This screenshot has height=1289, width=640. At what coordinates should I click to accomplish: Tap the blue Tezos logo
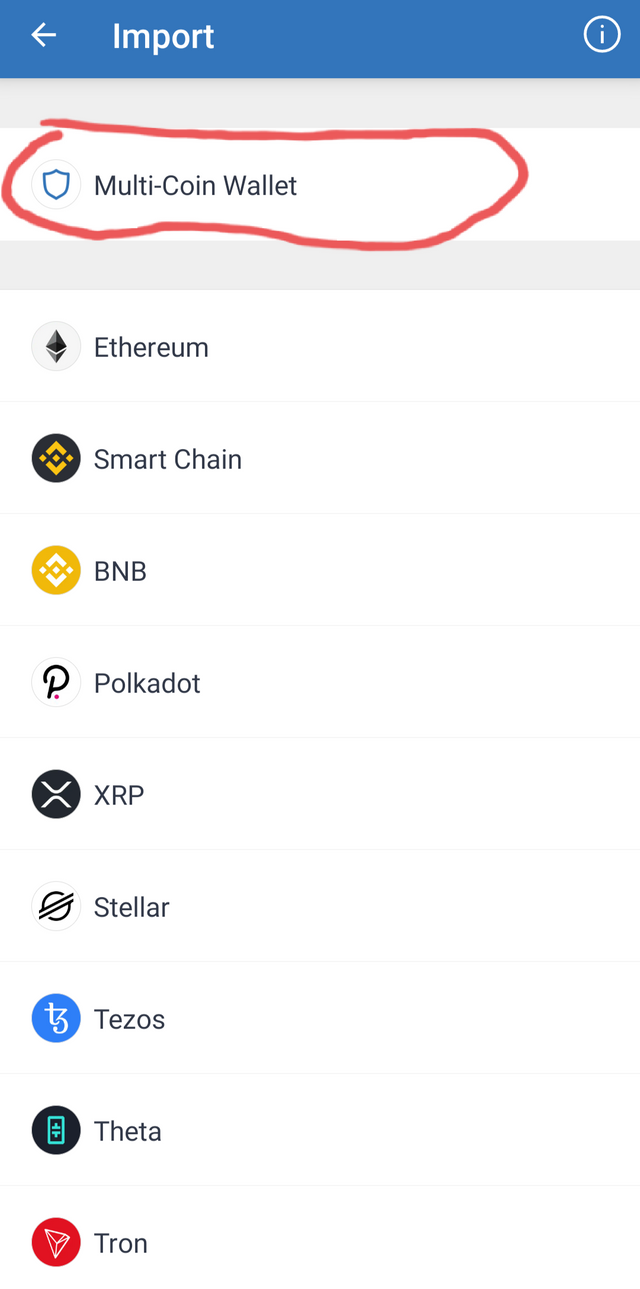[56, 1019]
